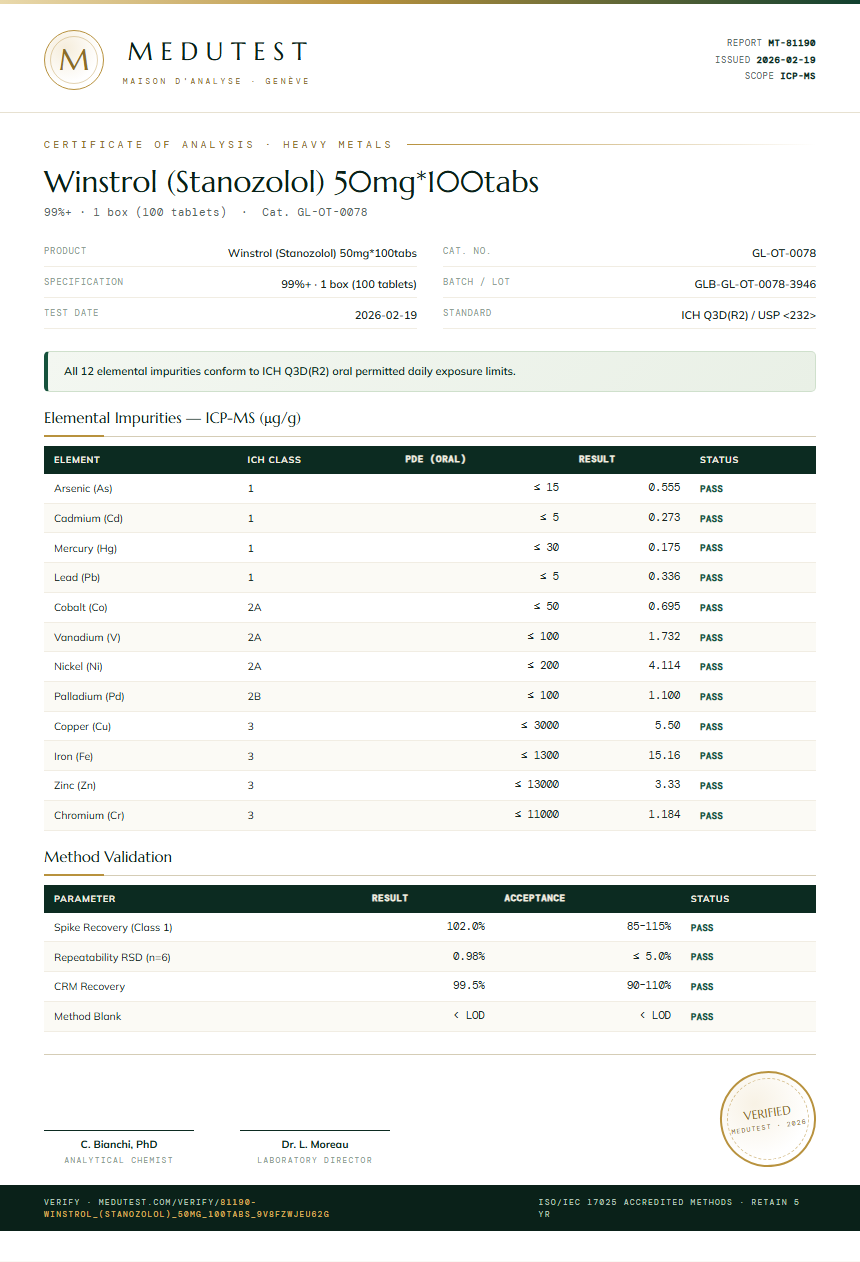
Task: Click the conformity summary banner text
Action: [x=290, y=371]
